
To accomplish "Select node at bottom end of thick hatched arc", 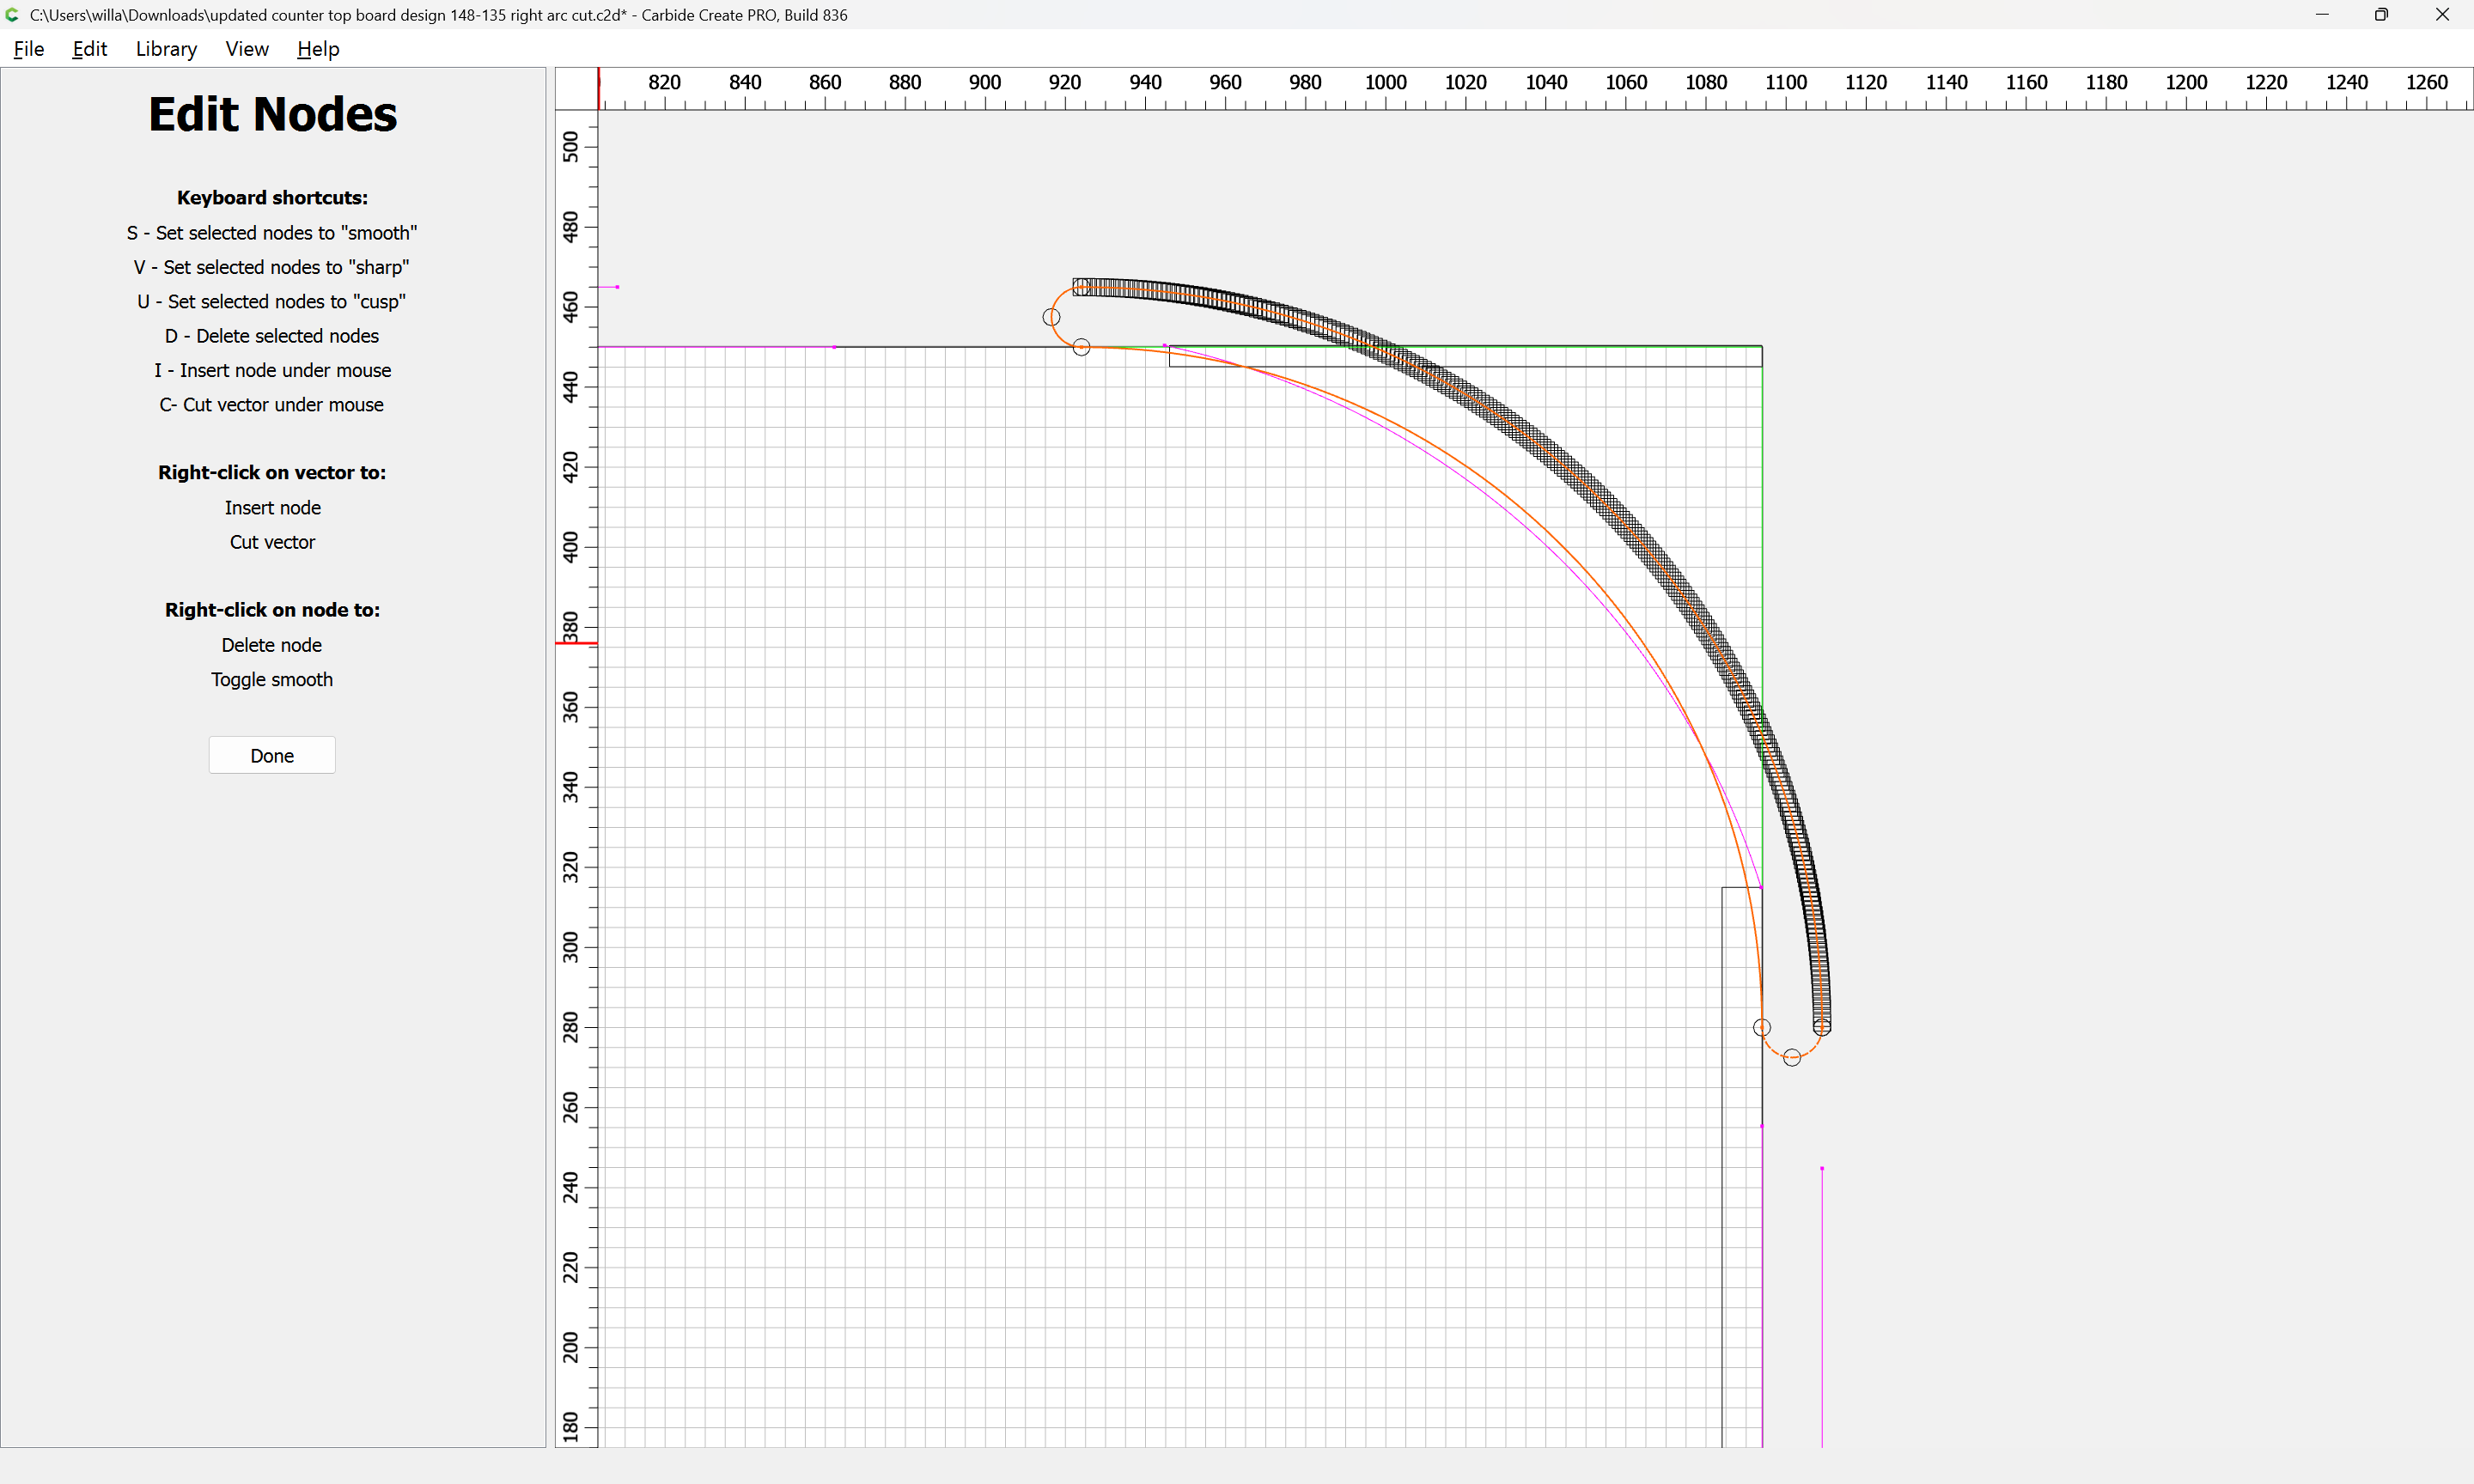I will [x=1822, y=1027].
